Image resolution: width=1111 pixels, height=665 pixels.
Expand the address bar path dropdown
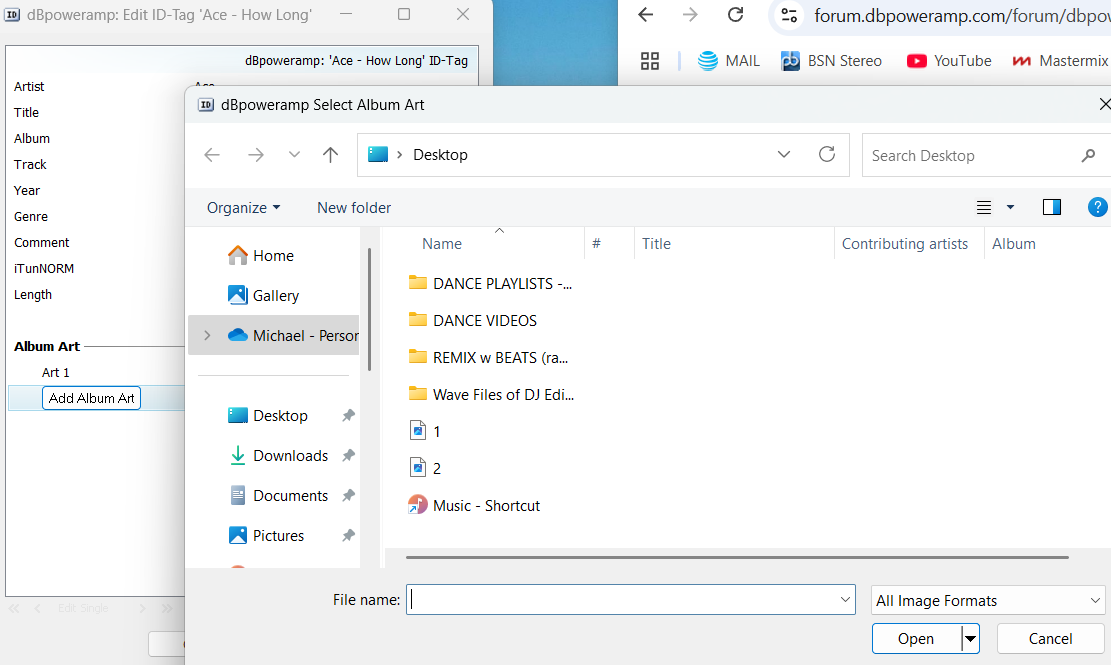tap(784, 154)
